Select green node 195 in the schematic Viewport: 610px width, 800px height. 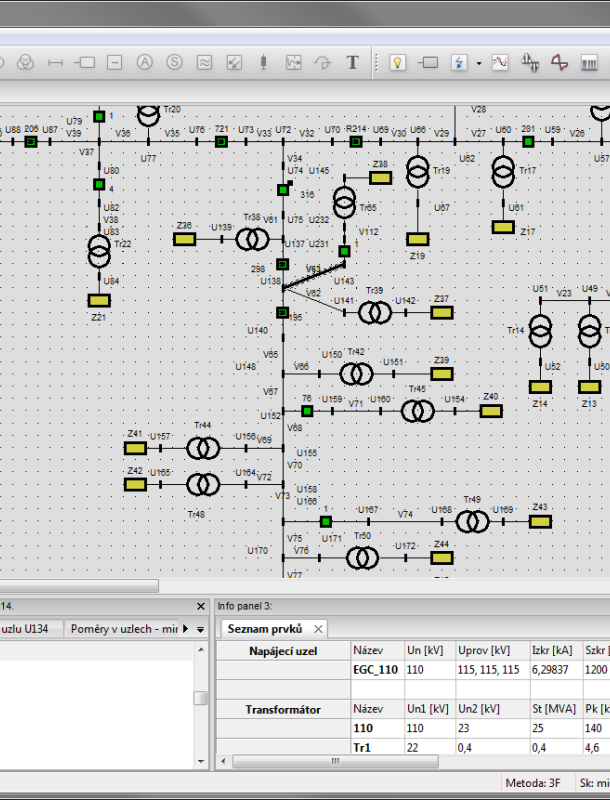pos(283,312)
